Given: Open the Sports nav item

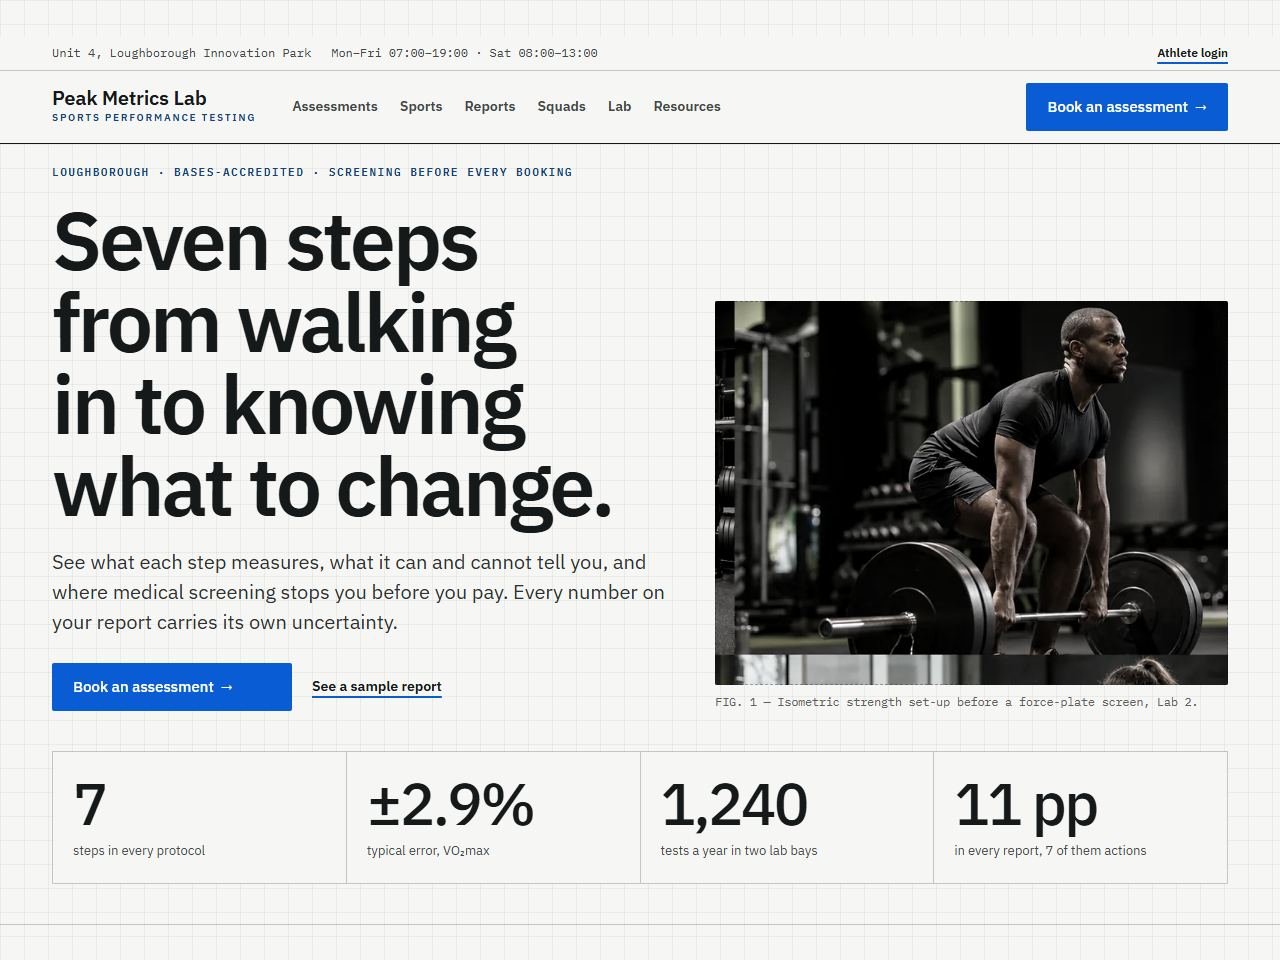Looking at the screenshot, I should coord(421,106).
